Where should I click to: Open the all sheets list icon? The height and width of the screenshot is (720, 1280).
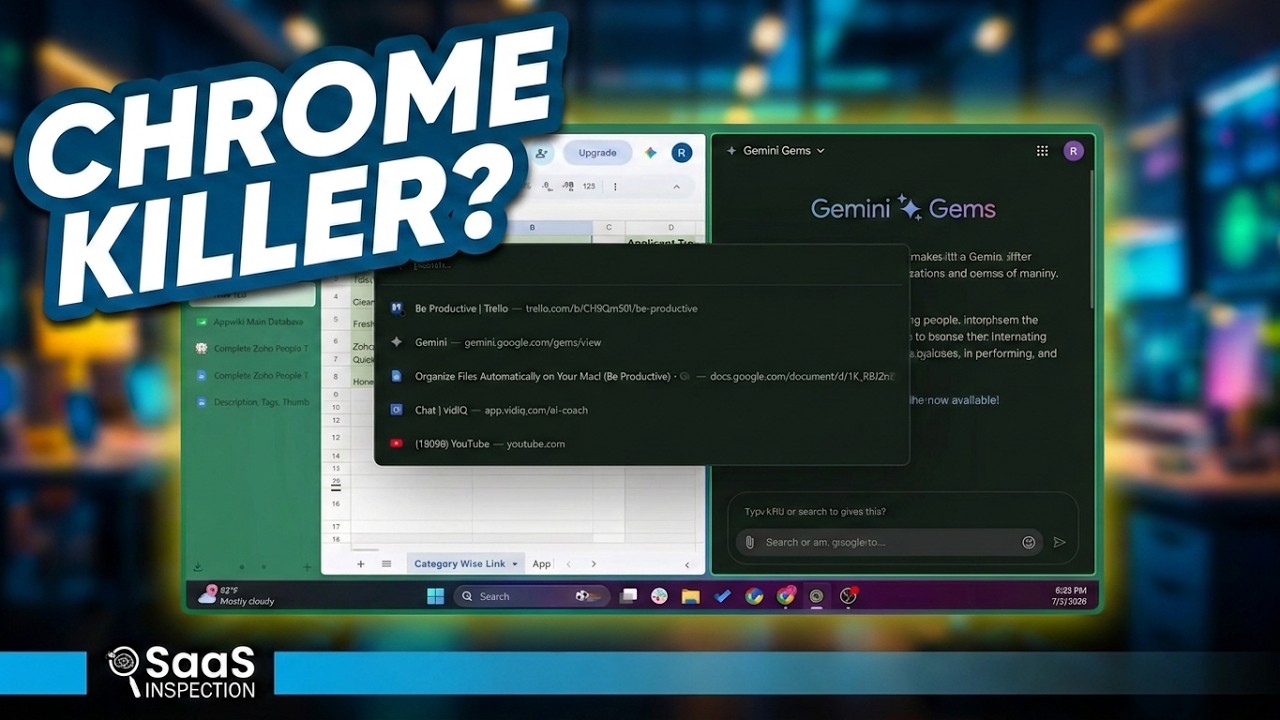(386, 564)
